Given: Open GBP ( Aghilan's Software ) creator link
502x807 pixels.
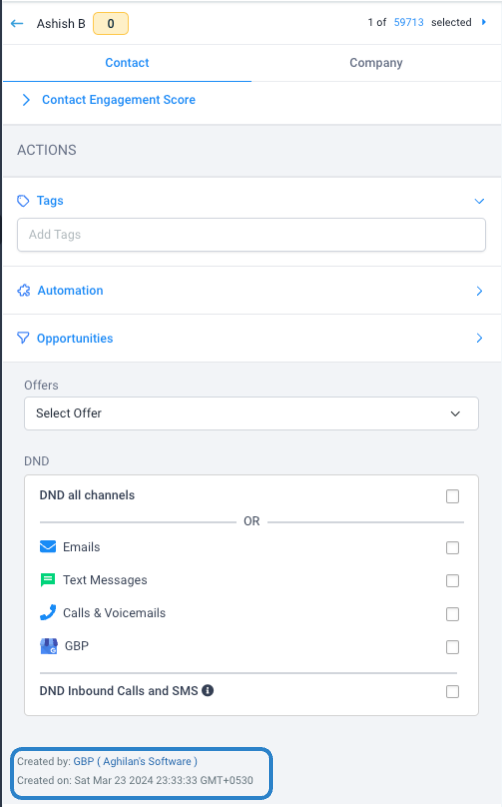Looking at the screenshot, I should (135, 761).
